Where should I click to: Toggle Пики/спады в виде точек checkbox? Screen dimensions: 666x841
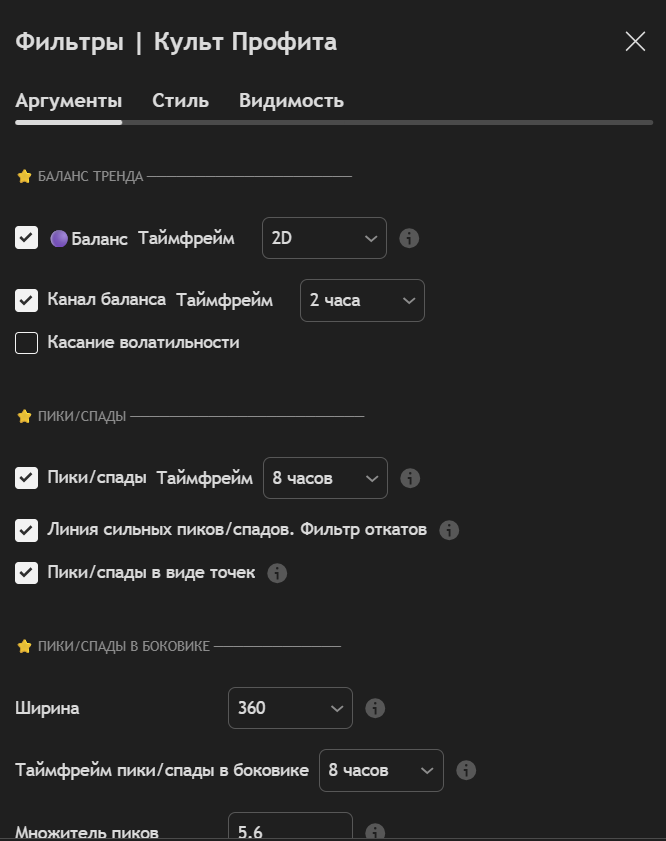[27, 573]
